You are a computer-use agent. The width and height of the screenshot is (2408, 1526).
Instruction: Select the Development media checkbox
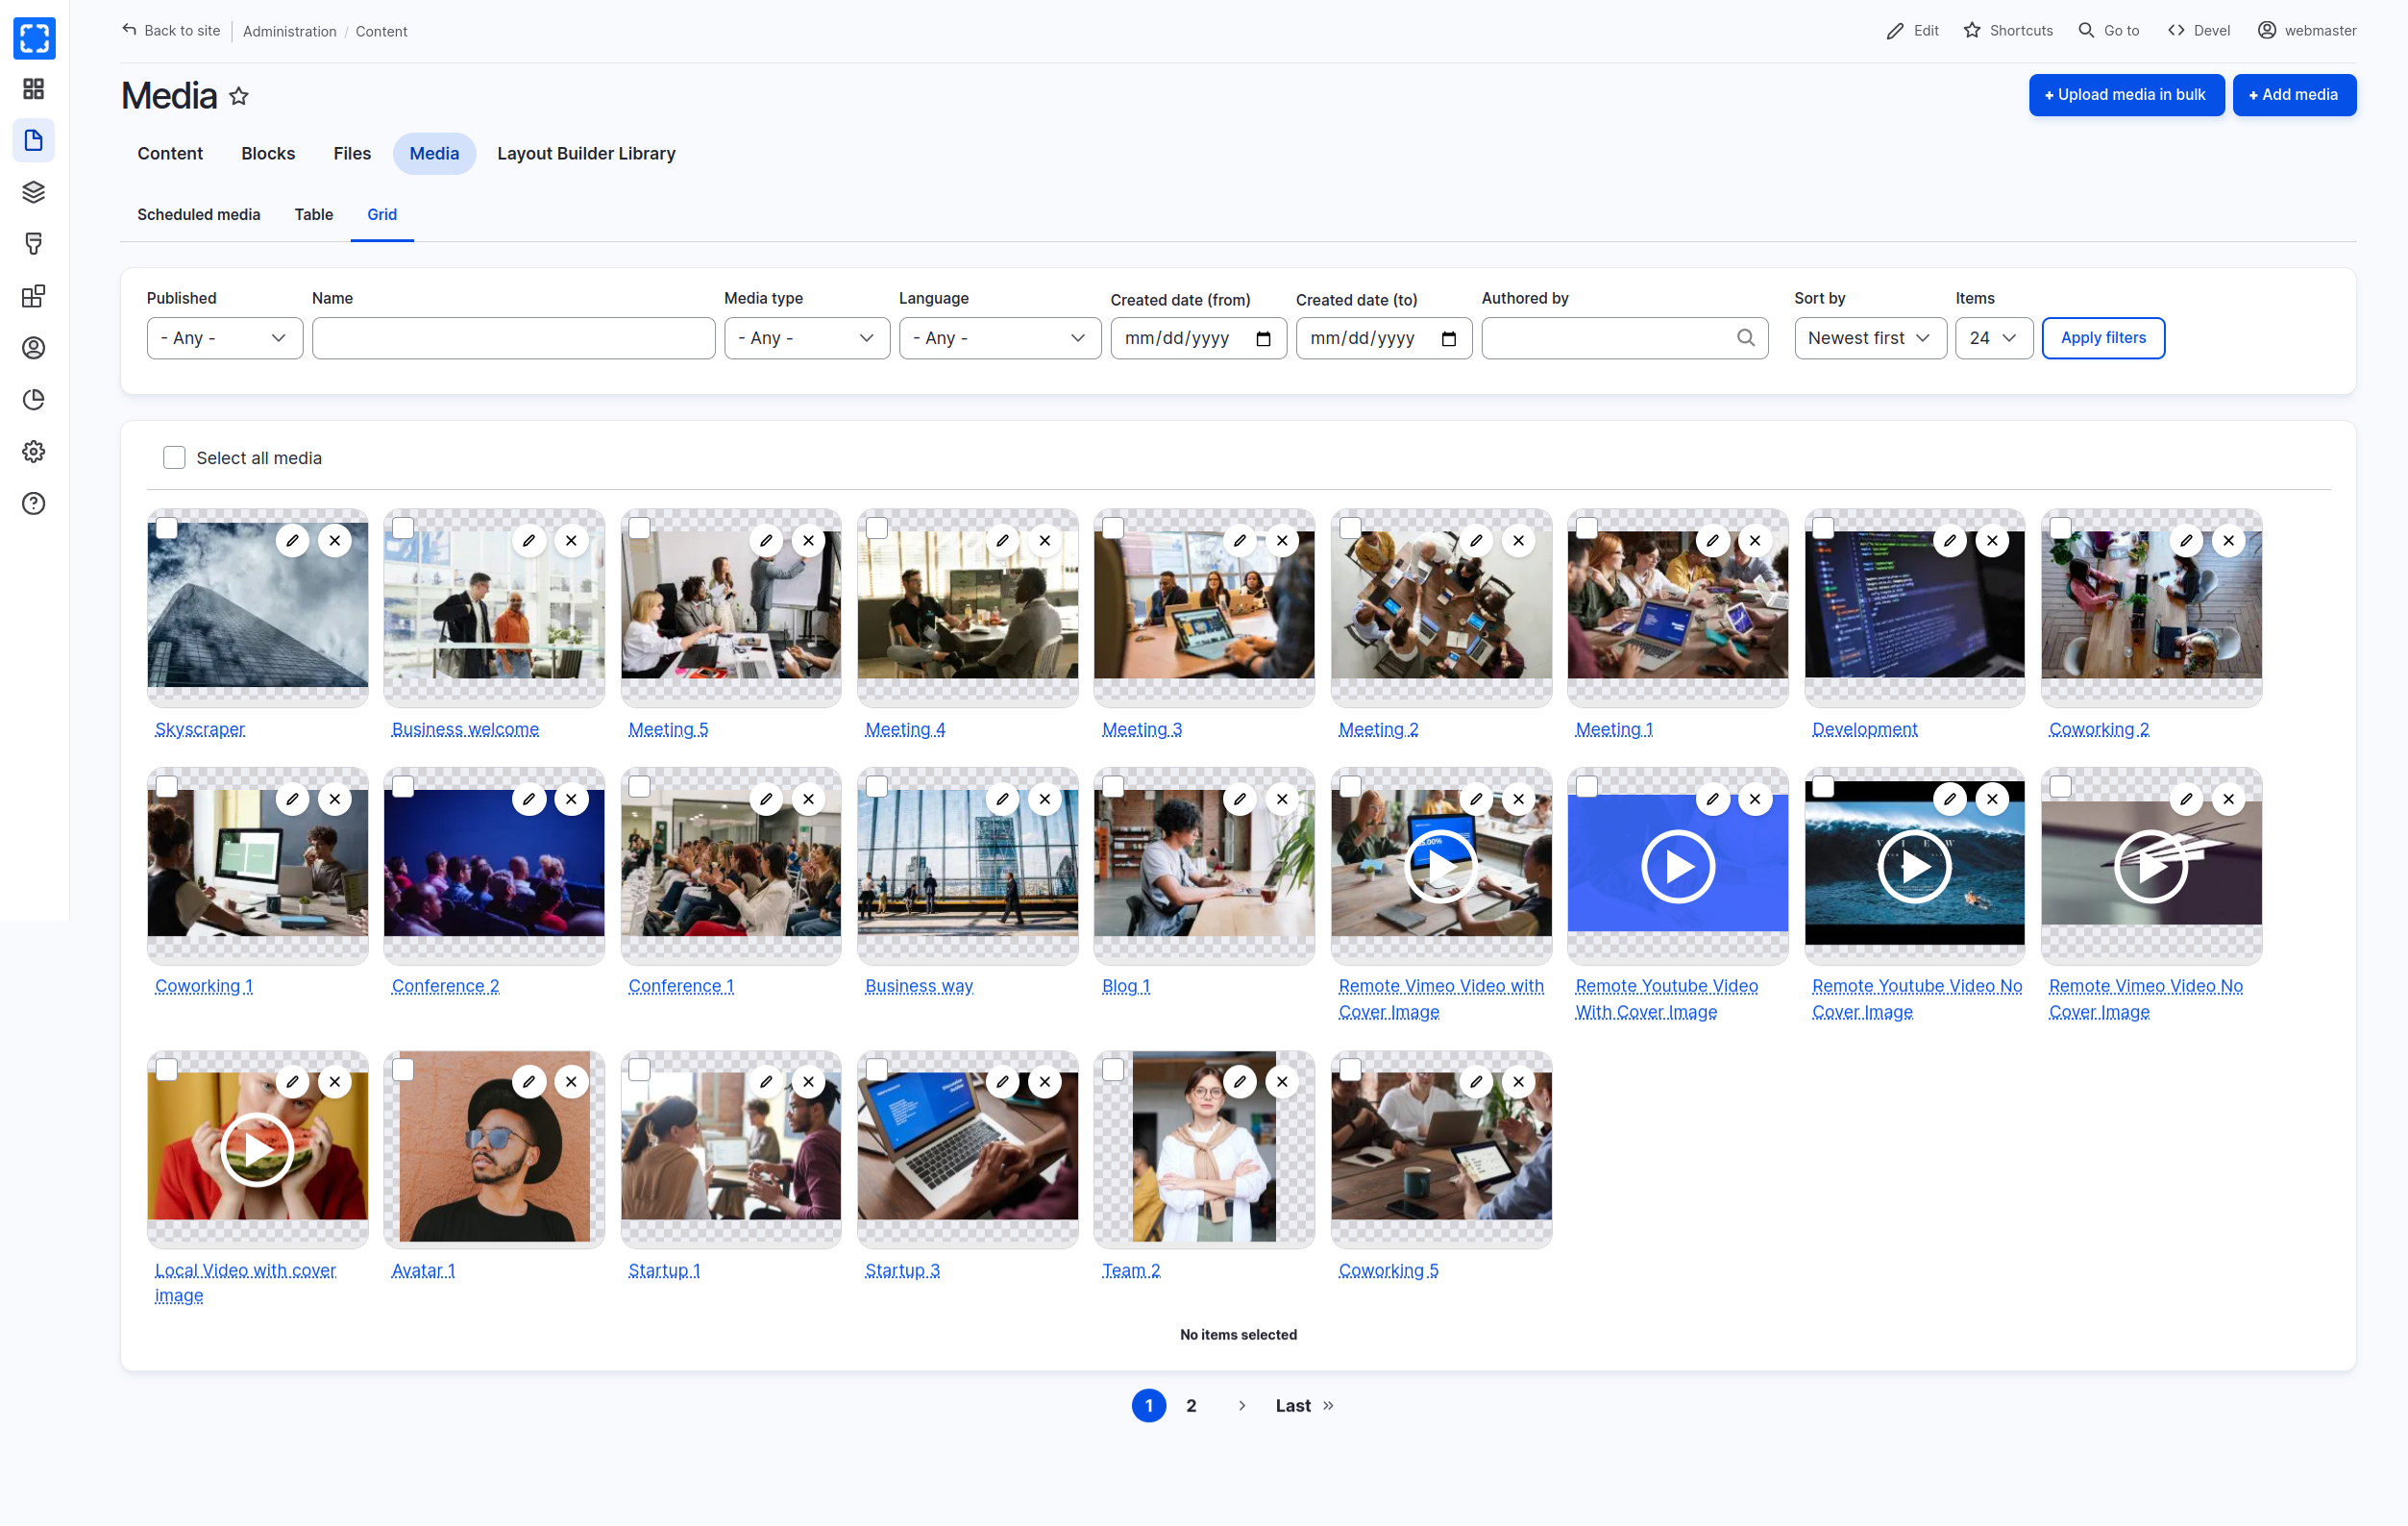click(1823, 528)
